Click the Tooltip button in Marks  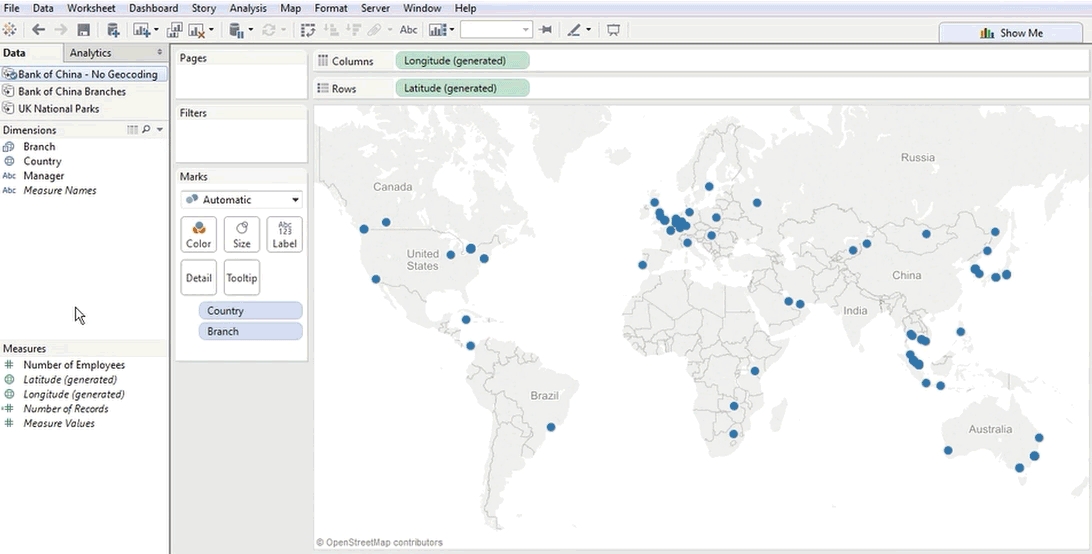242,278
